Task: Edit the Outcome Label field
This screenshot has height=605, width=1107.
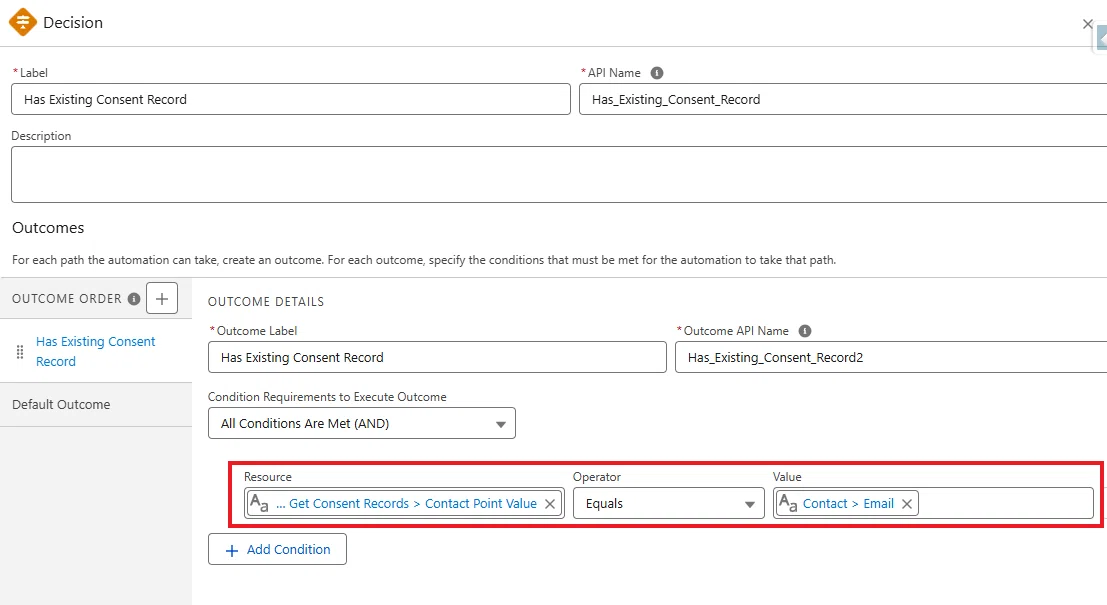Action: tap(437, 357)
